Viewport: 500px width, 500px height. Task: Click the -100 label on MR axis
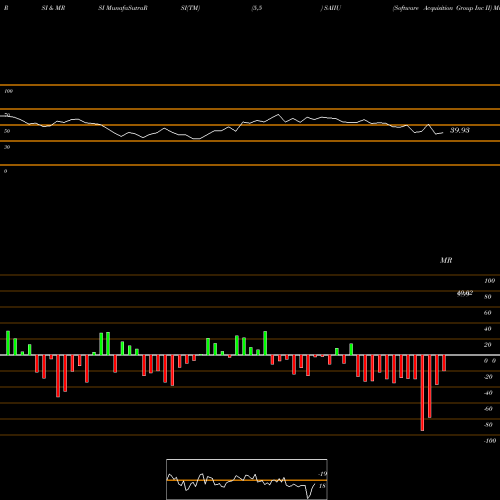490,441
